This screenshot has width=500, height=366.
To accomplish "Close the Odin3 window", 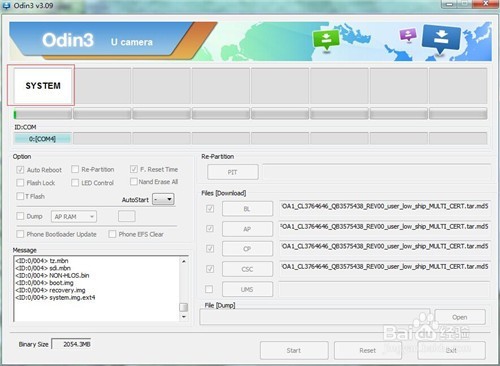I will 486,4.
